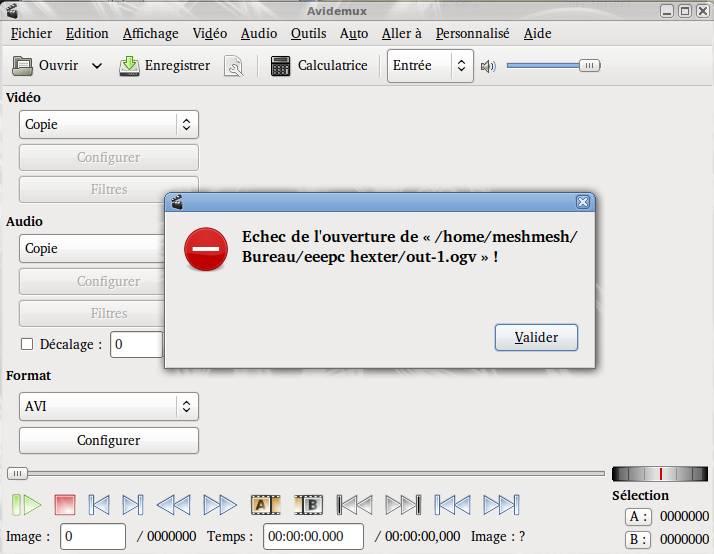The width and height of the screenshot is (714, 554).
Task: Go to next frame icon
Action: pyautogui.click(x=133, y=505)
